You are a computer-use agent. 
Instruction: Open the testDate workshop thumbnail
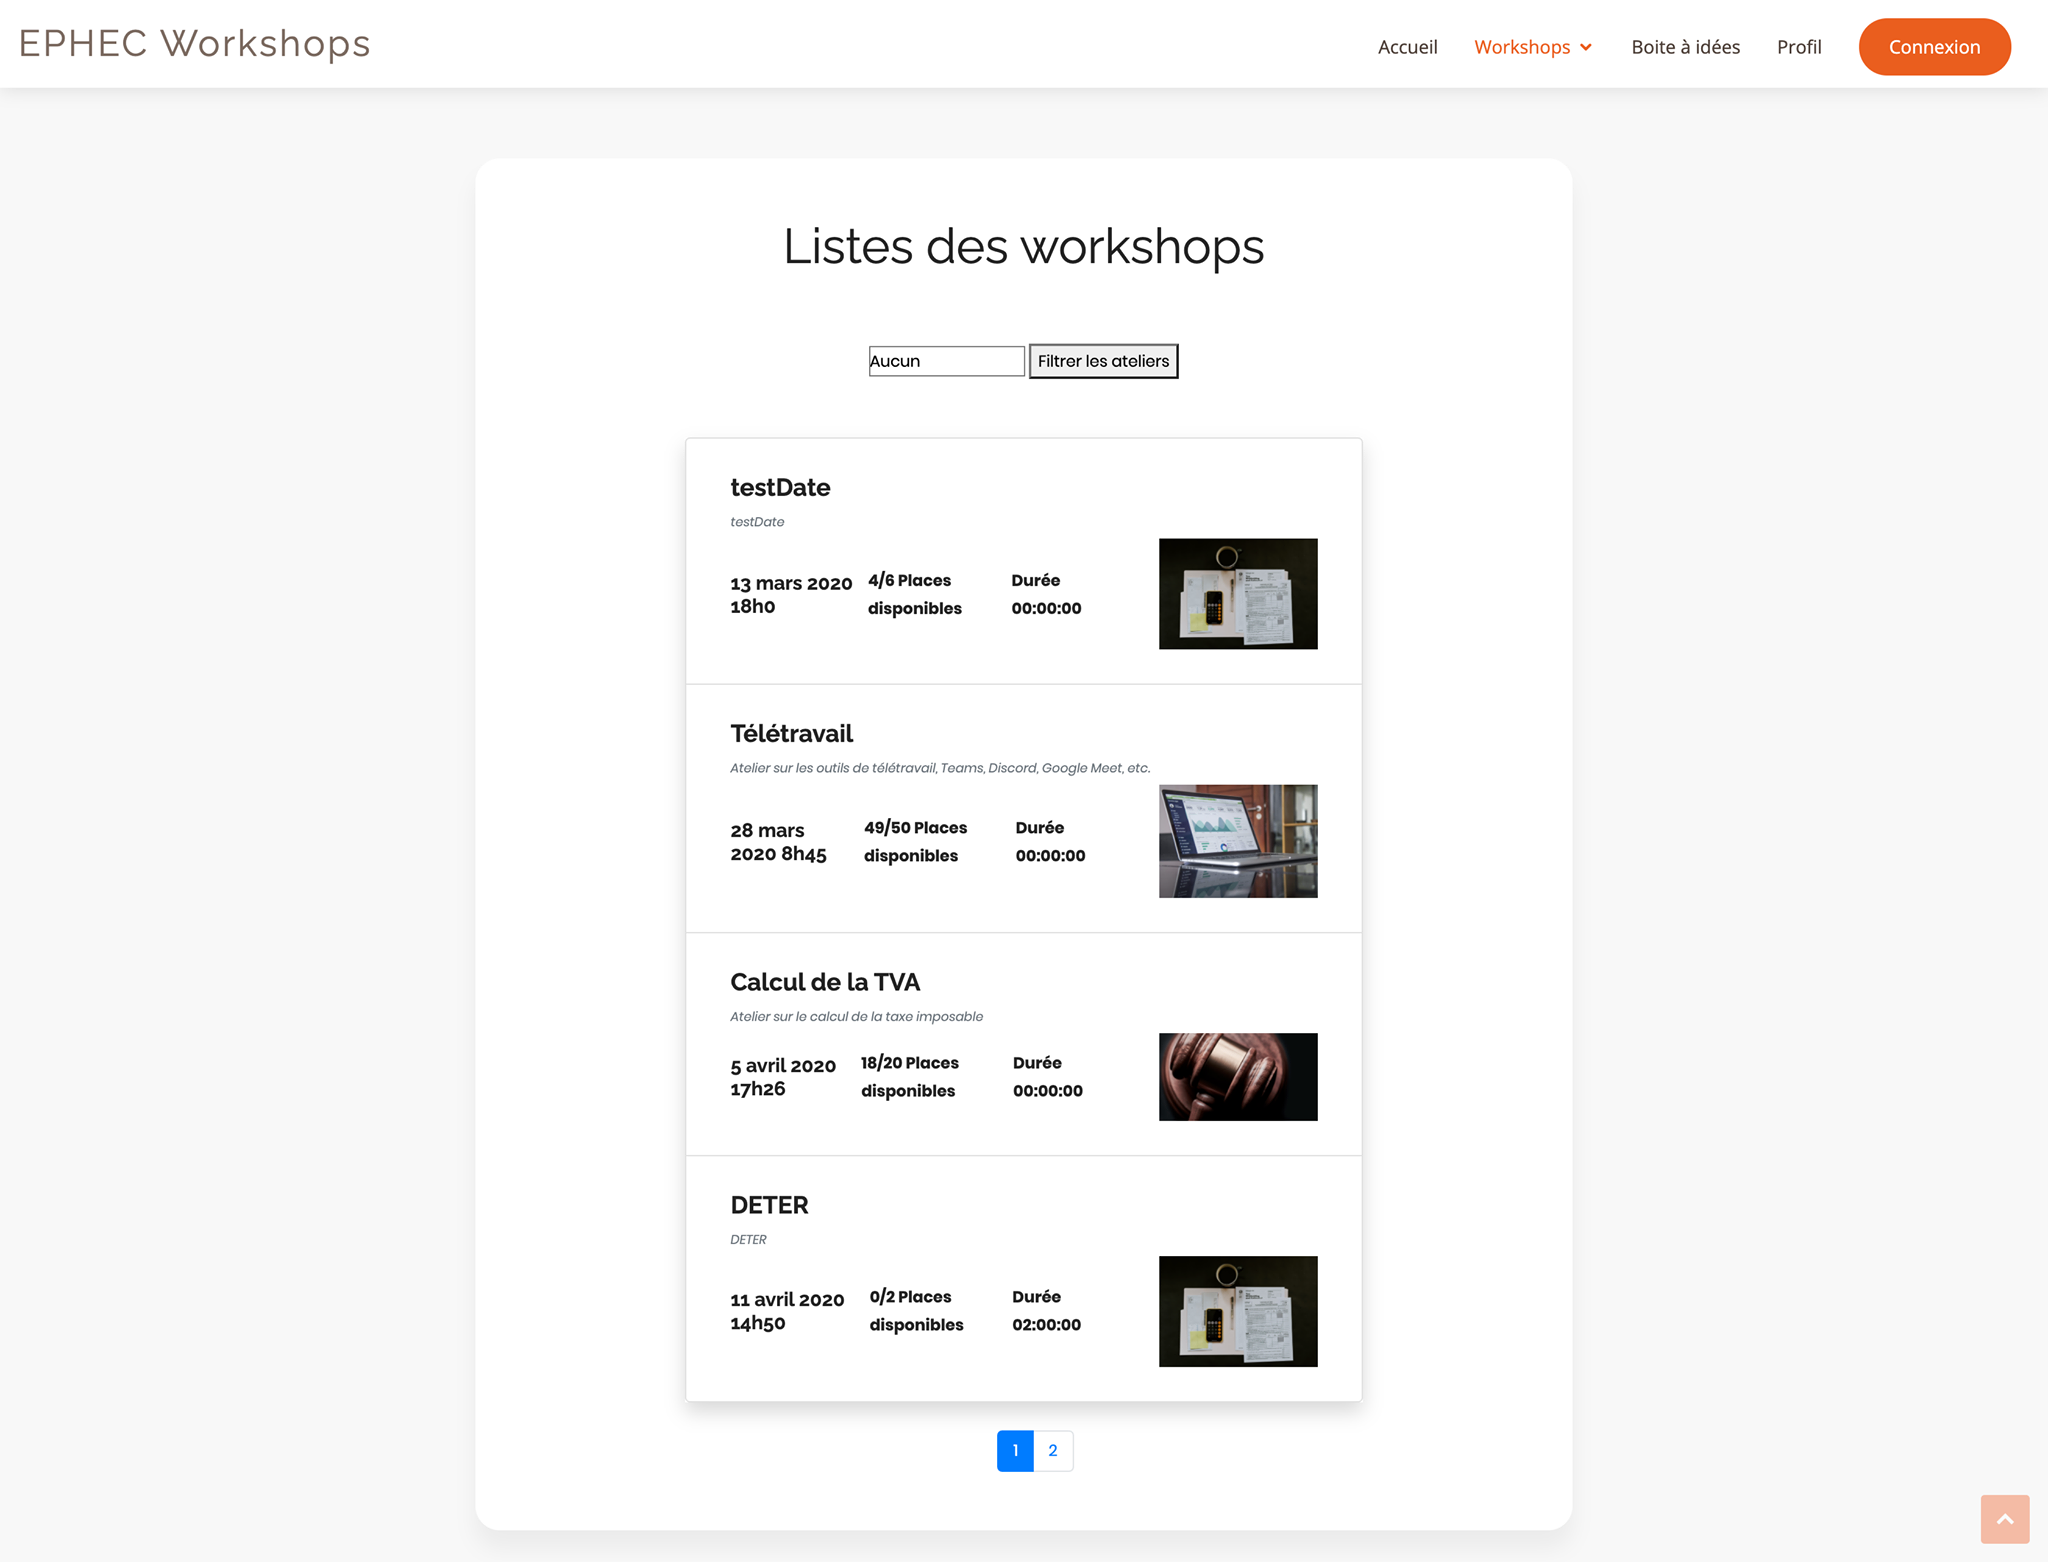coord(1237,594)
